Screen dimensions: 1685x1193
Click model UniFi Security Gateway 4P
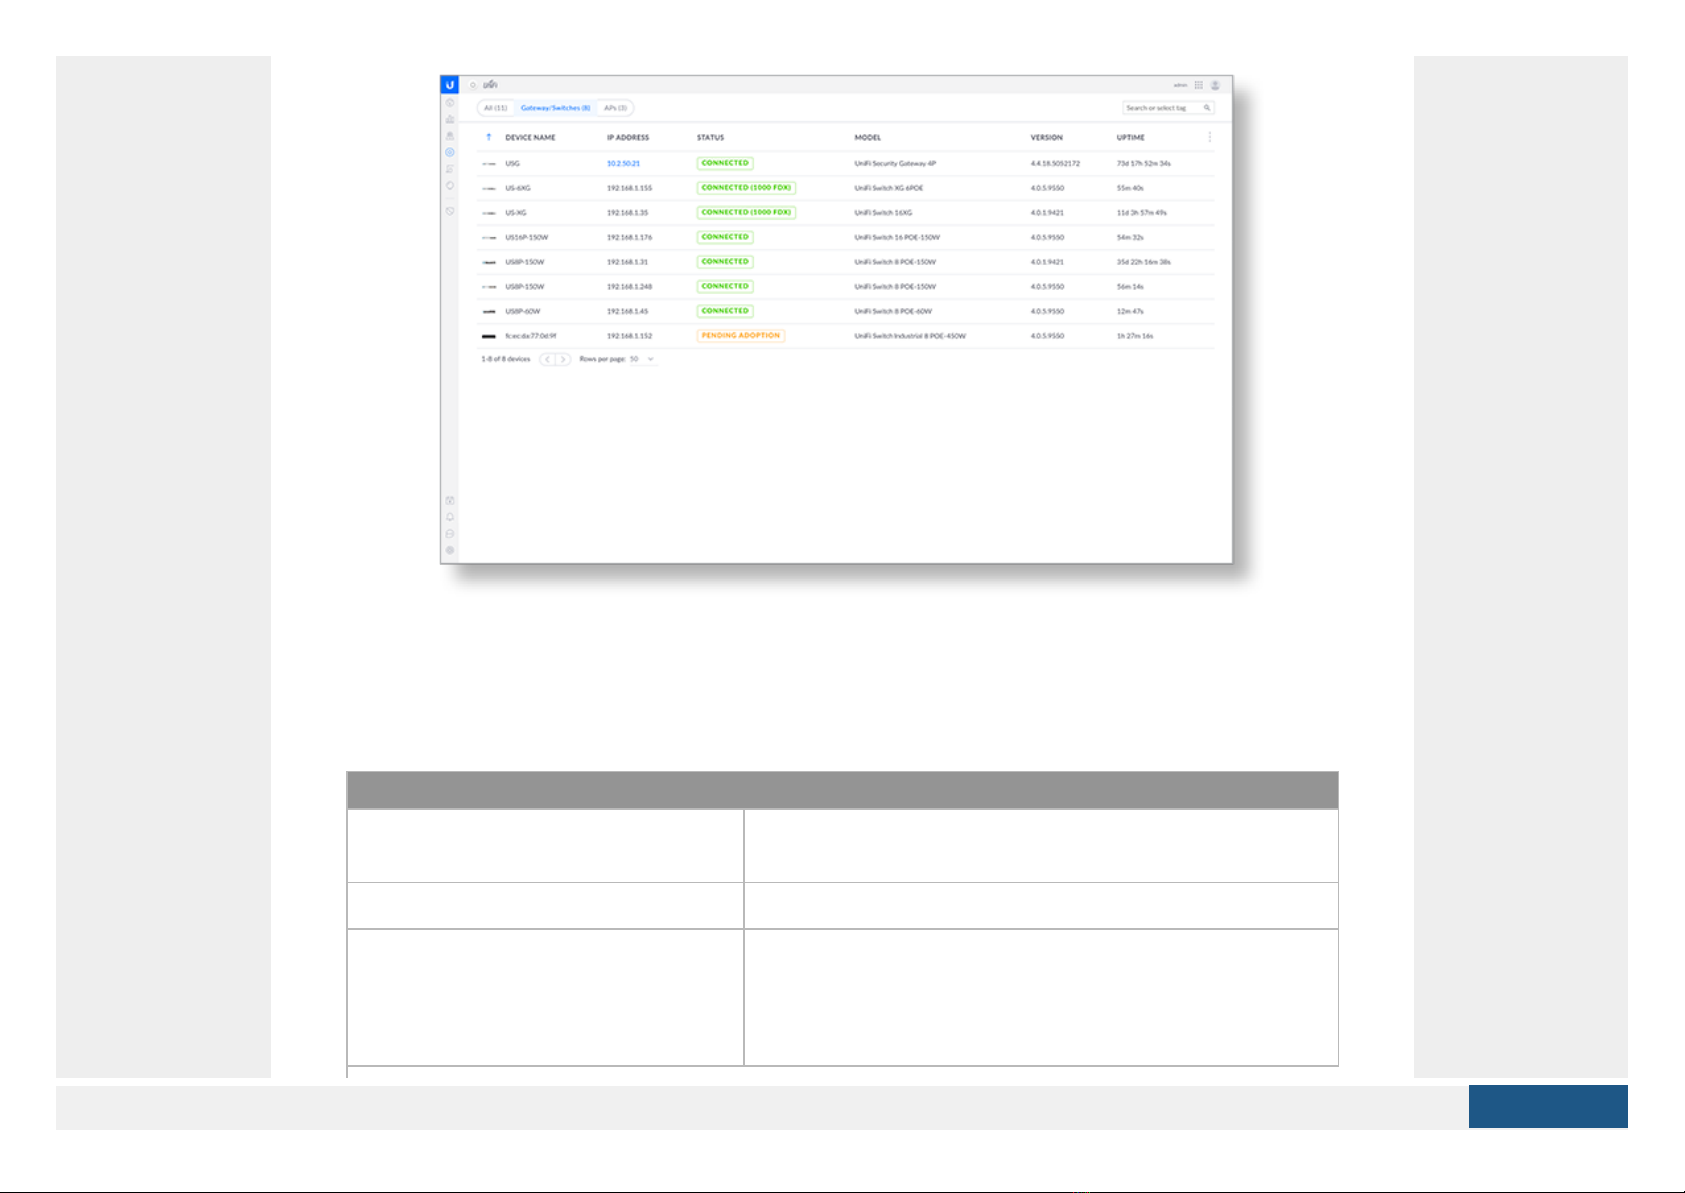pyautogui.click(x=895, y=163)
